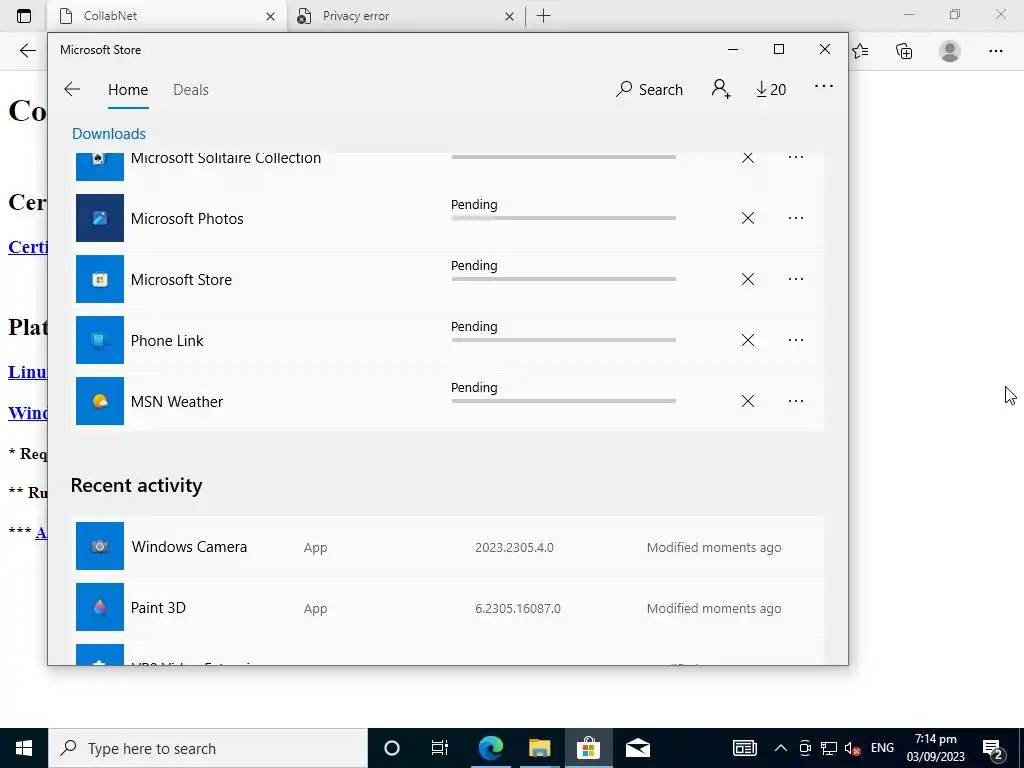The height and width of the screenshot is (768, 1024).
Task: Open Microsoft Edge from the taskbar
Action: [x=490, y=748]
